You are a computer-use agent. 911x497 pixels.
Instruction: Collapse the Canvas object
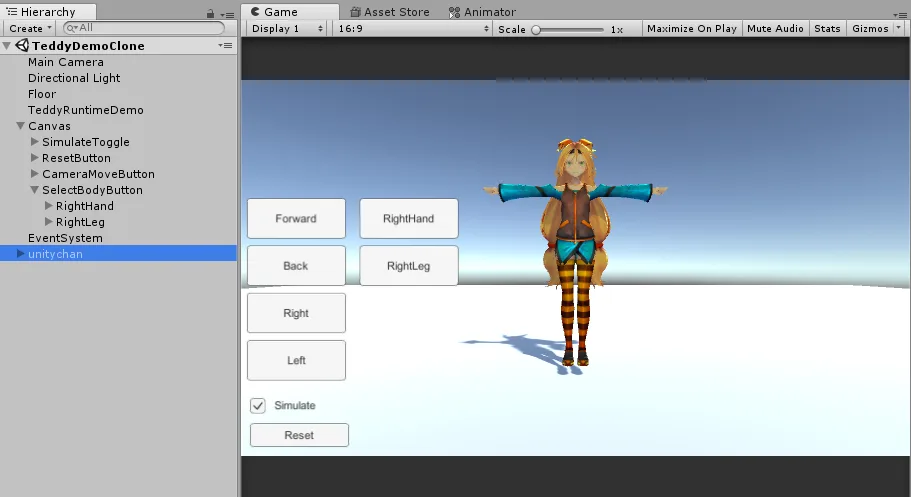[20, 126]
